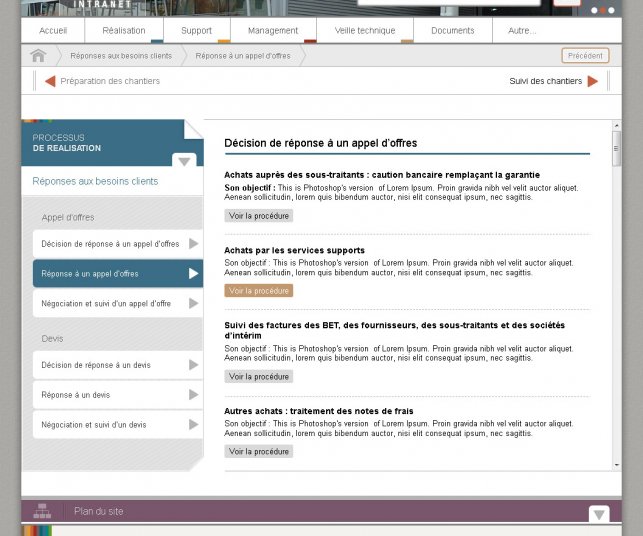Click the Précédent button
Image resolution: width=643 pixels, height=536 pixels.
point(585,56)
